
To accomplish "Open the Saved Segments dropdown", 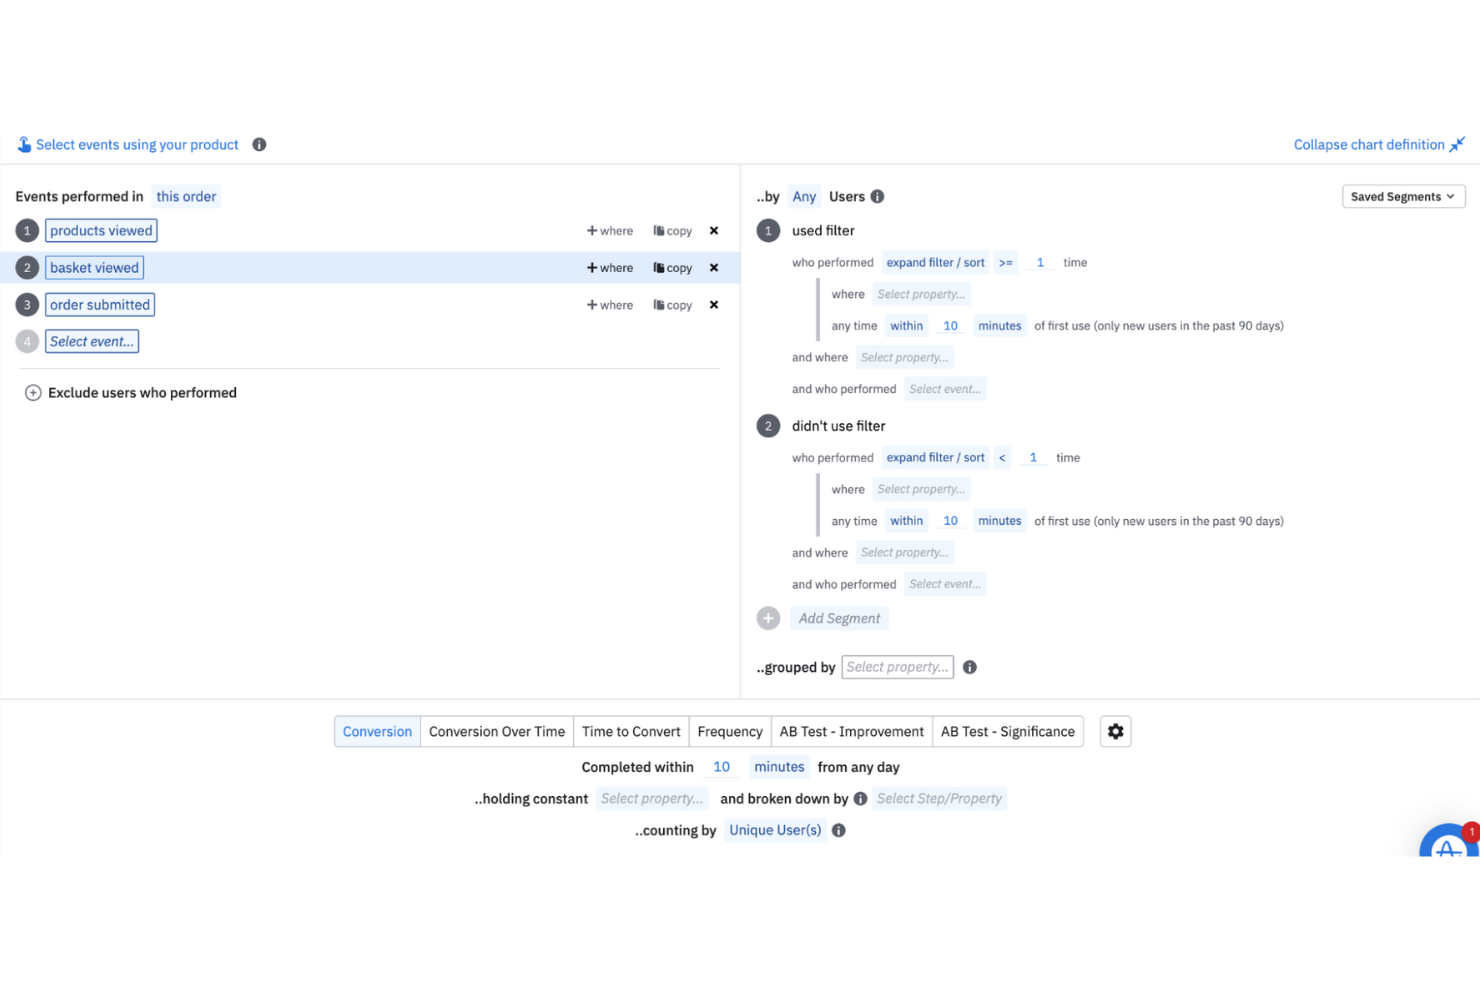I will [1402, 197].
